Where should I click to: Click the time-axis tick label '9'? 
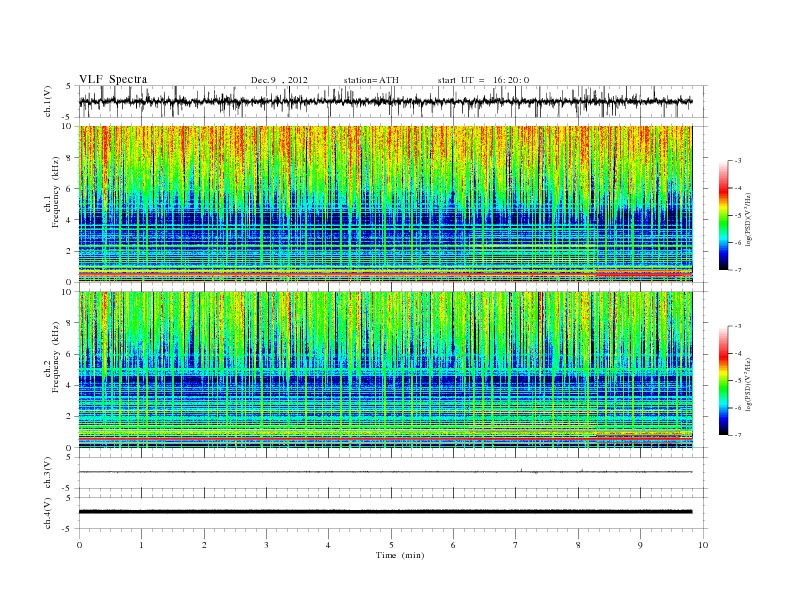[640, 545]
